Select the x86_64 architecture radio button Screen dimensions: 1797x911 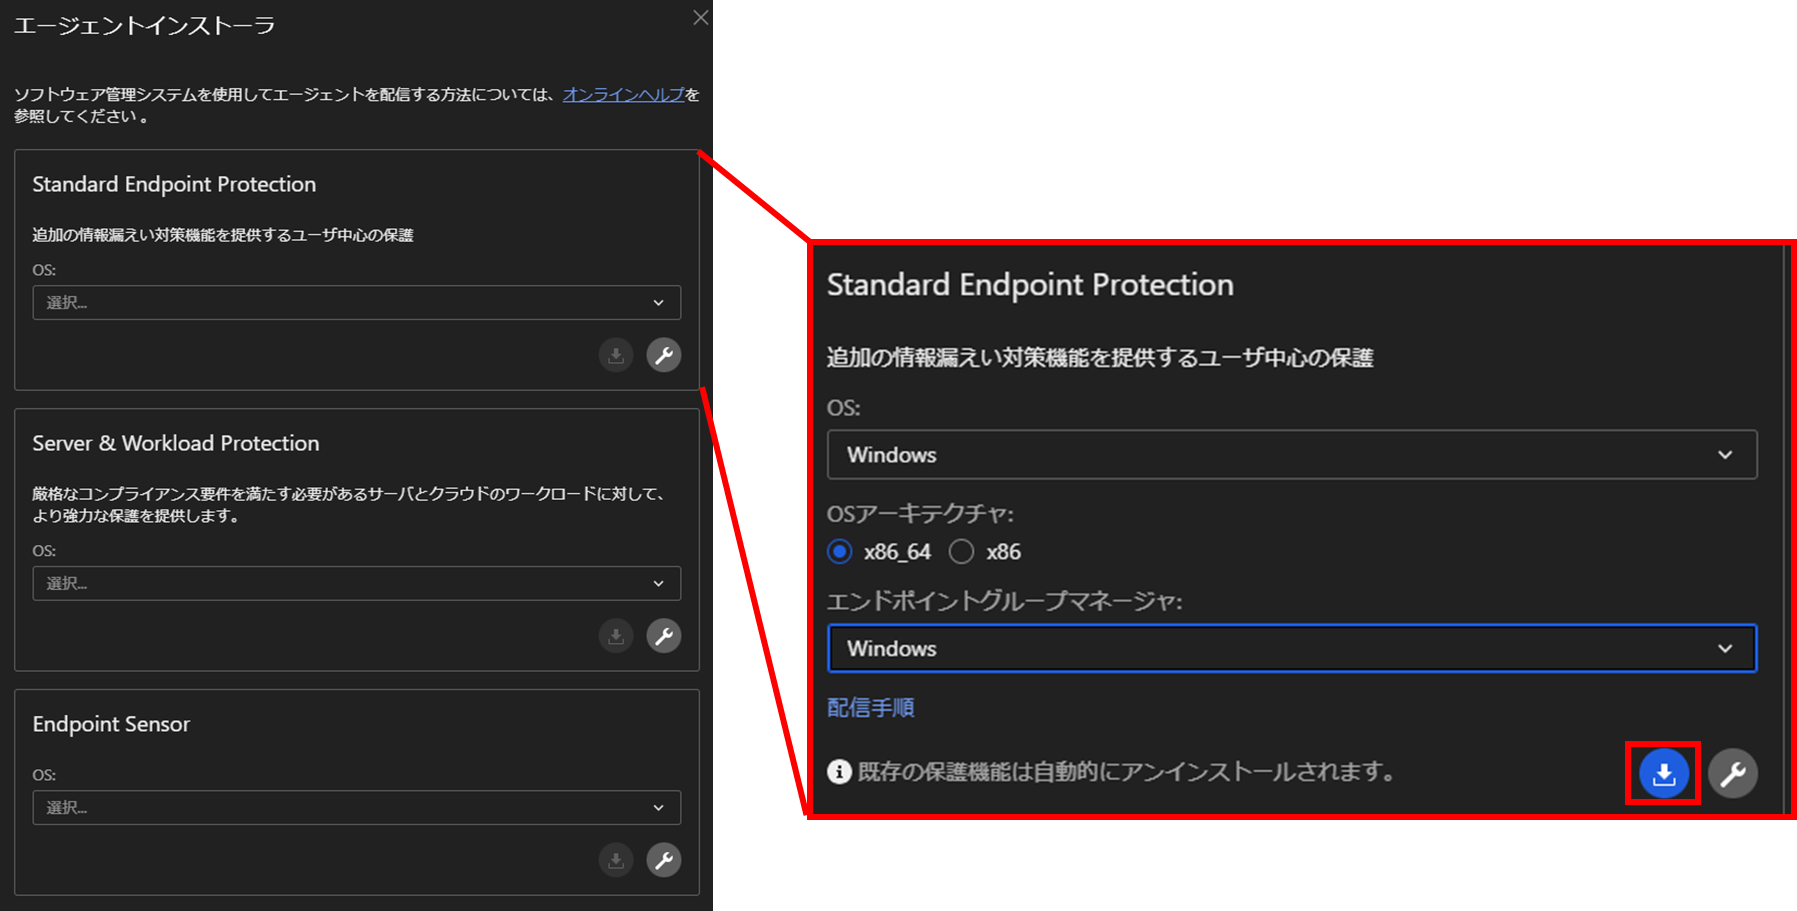pos(840,552)
